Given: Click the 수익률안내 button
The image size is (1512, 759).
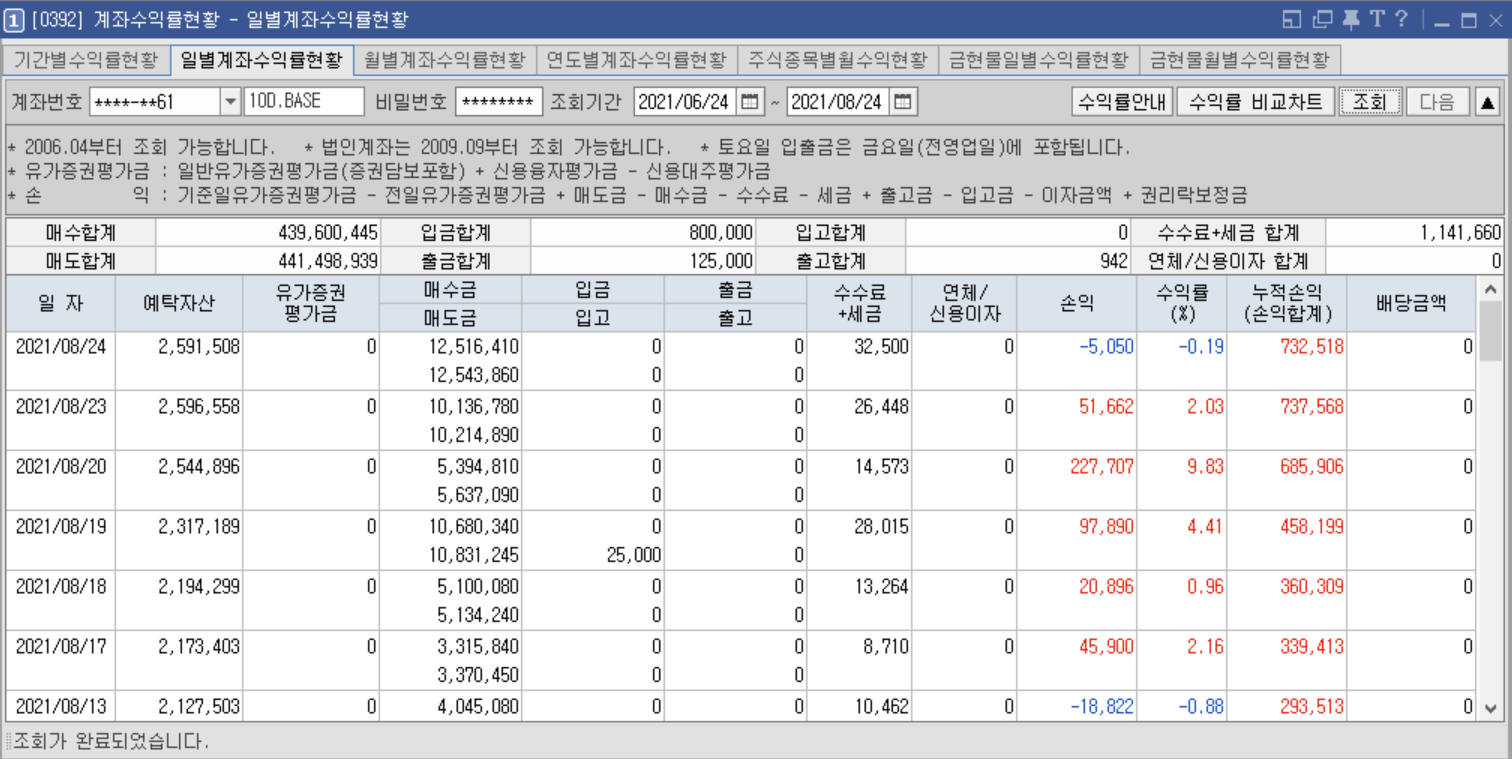Looking at the screenshot, I should (1122, 102).
